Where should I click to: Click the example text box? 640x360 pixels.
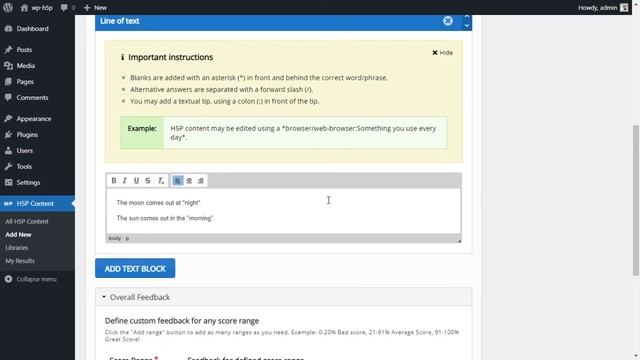[284, 133]
